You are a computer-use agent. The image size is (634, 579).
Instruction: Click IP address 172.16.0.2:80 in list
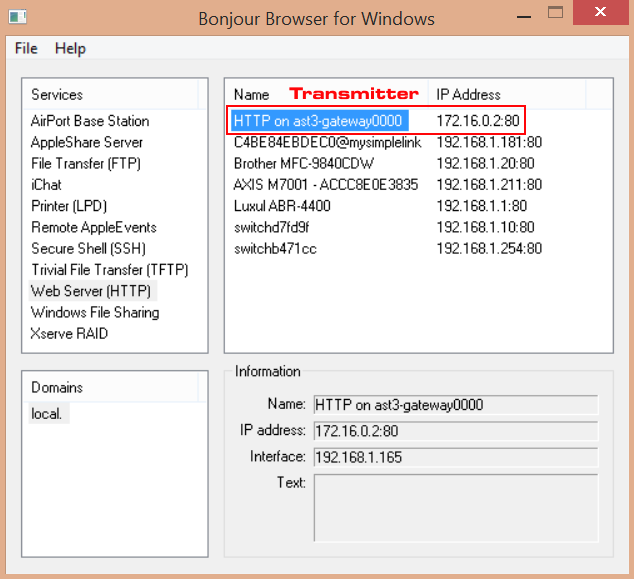pyautogui.click(x=478, y=121)
